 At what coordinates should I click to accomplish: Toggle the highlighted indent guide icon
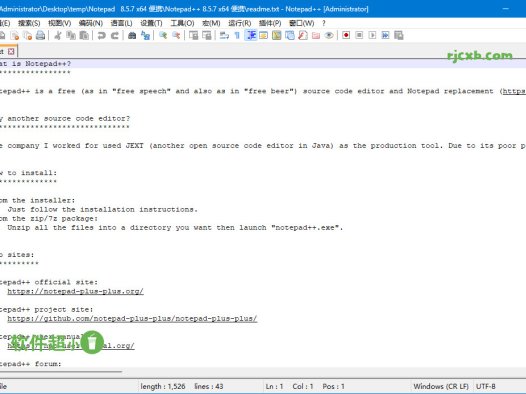point(251,35)
